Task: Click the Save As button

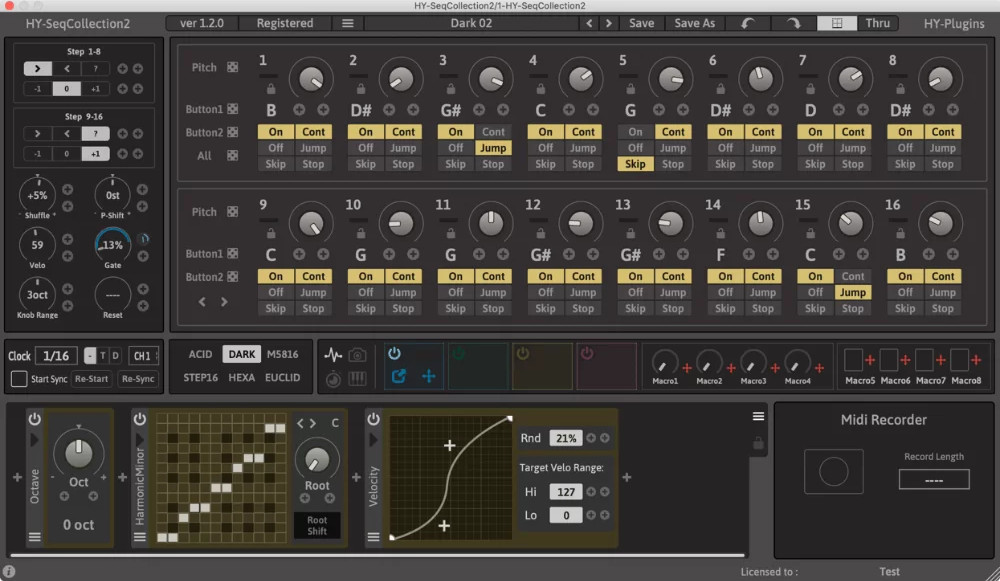Action: coord(694,23)
